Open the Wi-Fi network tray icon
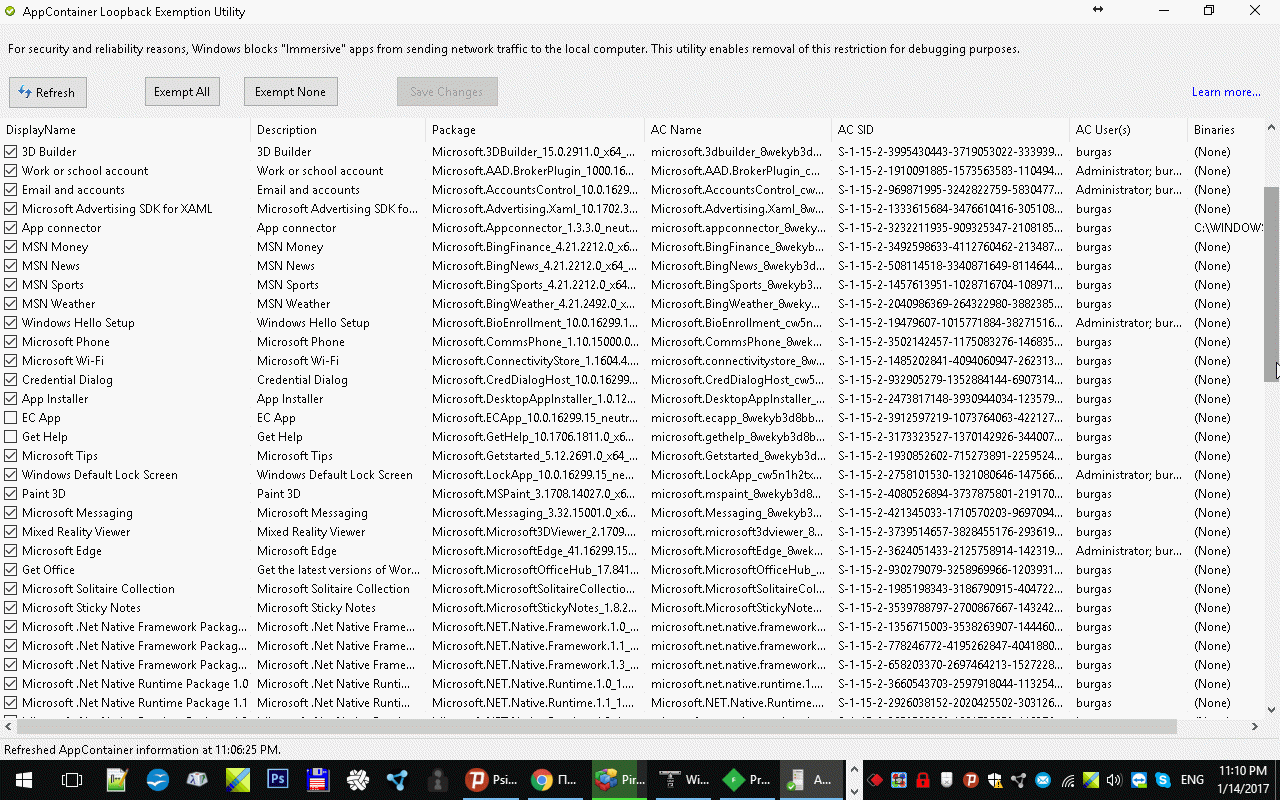 click(1067, 780)
